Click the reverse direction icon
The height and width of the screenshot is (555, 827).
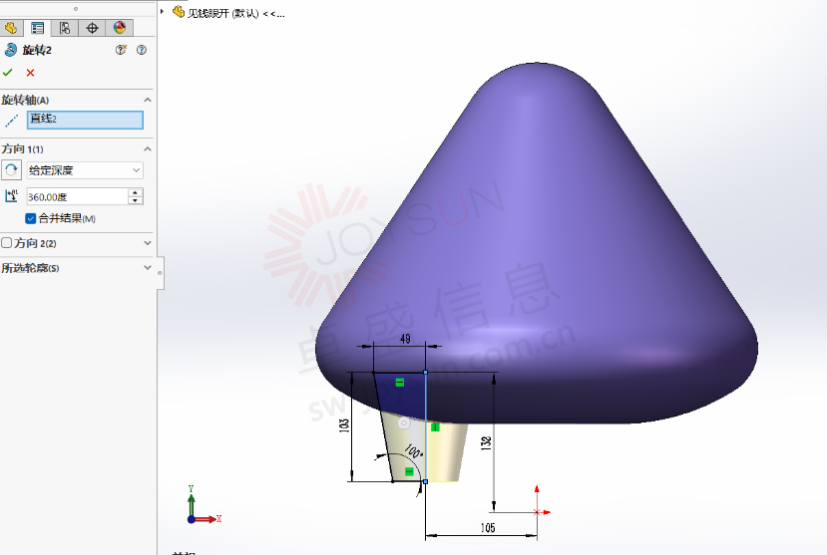click(x=12, y=170)
